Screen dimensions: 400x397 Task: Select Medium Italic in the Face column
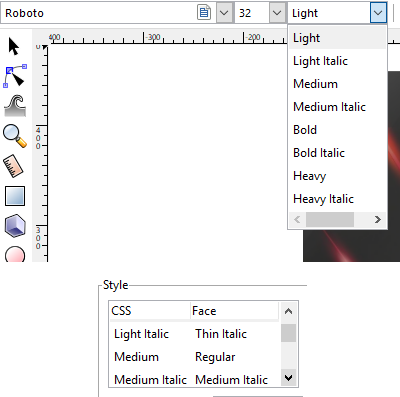[x=231, y=380]
